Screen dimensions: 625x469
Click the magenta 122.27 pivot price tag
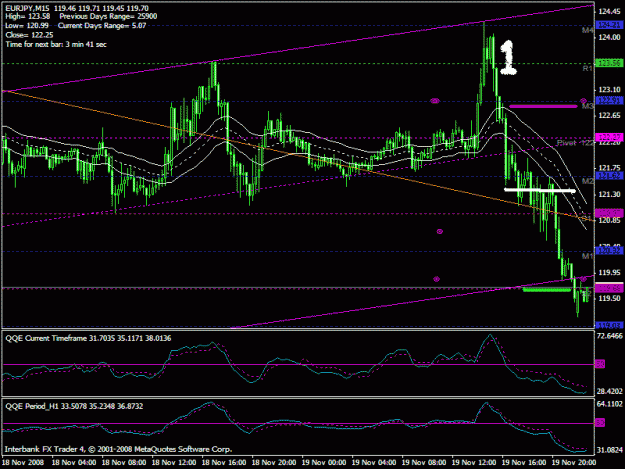pos(608,137)
